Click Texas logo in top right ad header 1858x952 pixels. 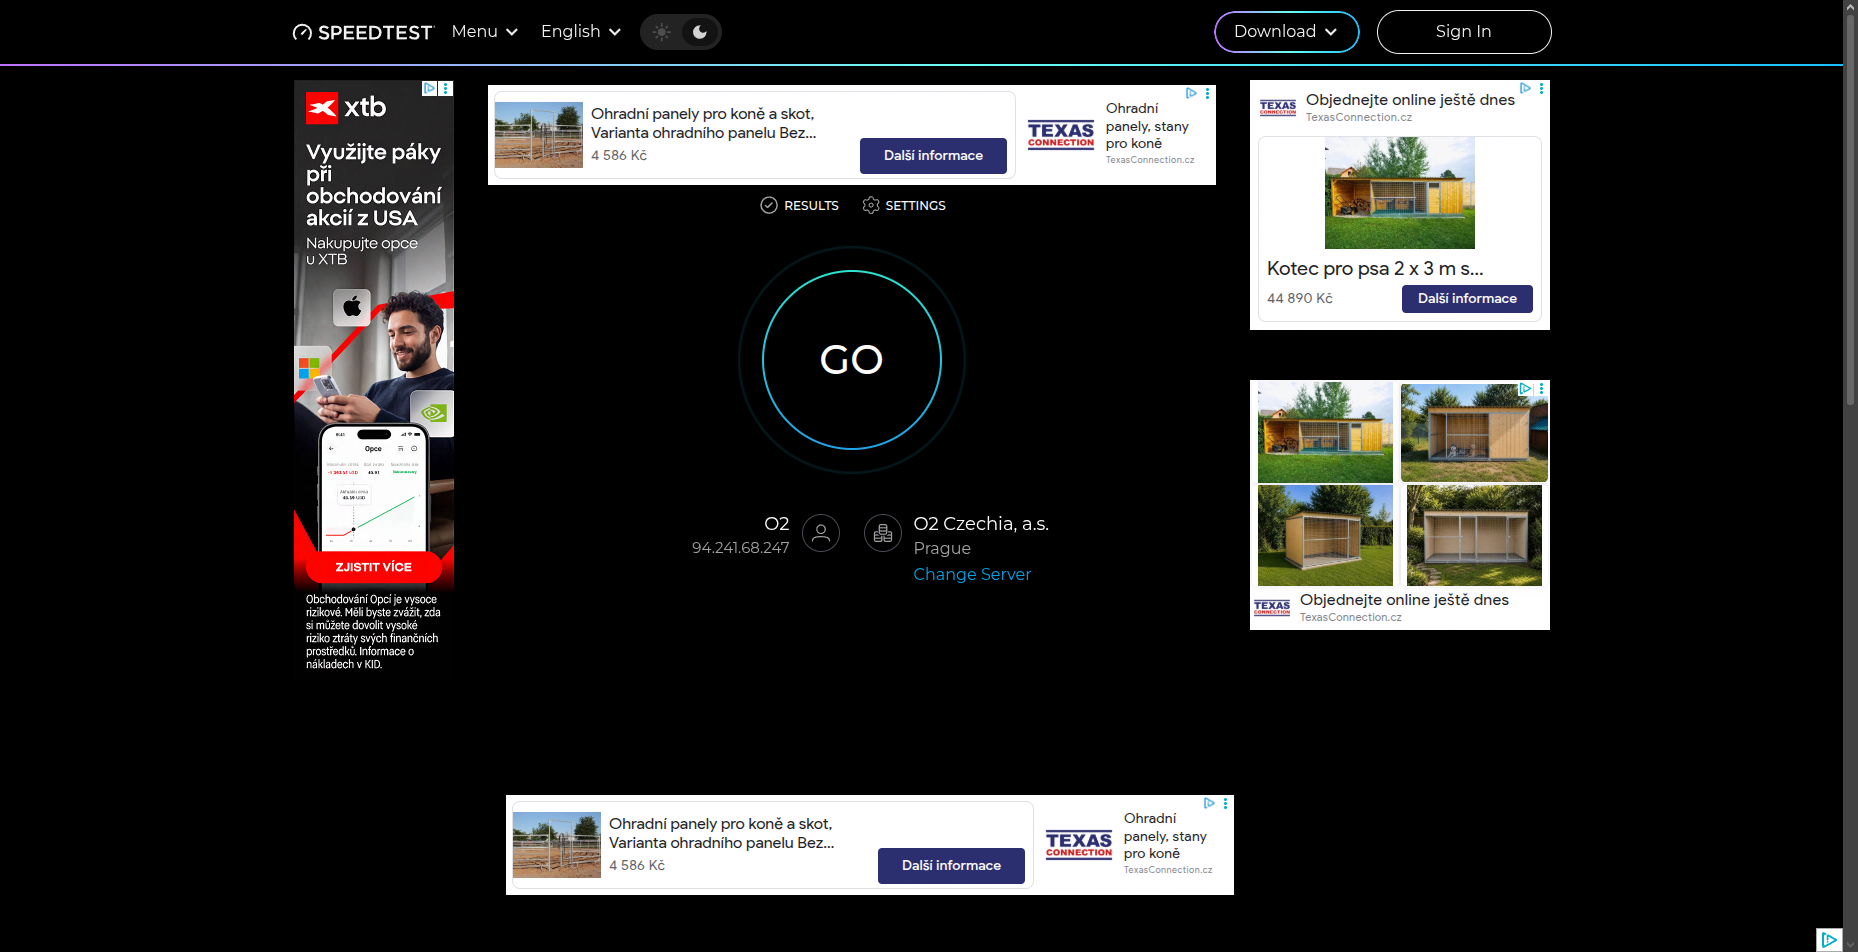pyautogui.click(x=1278, y=108)
